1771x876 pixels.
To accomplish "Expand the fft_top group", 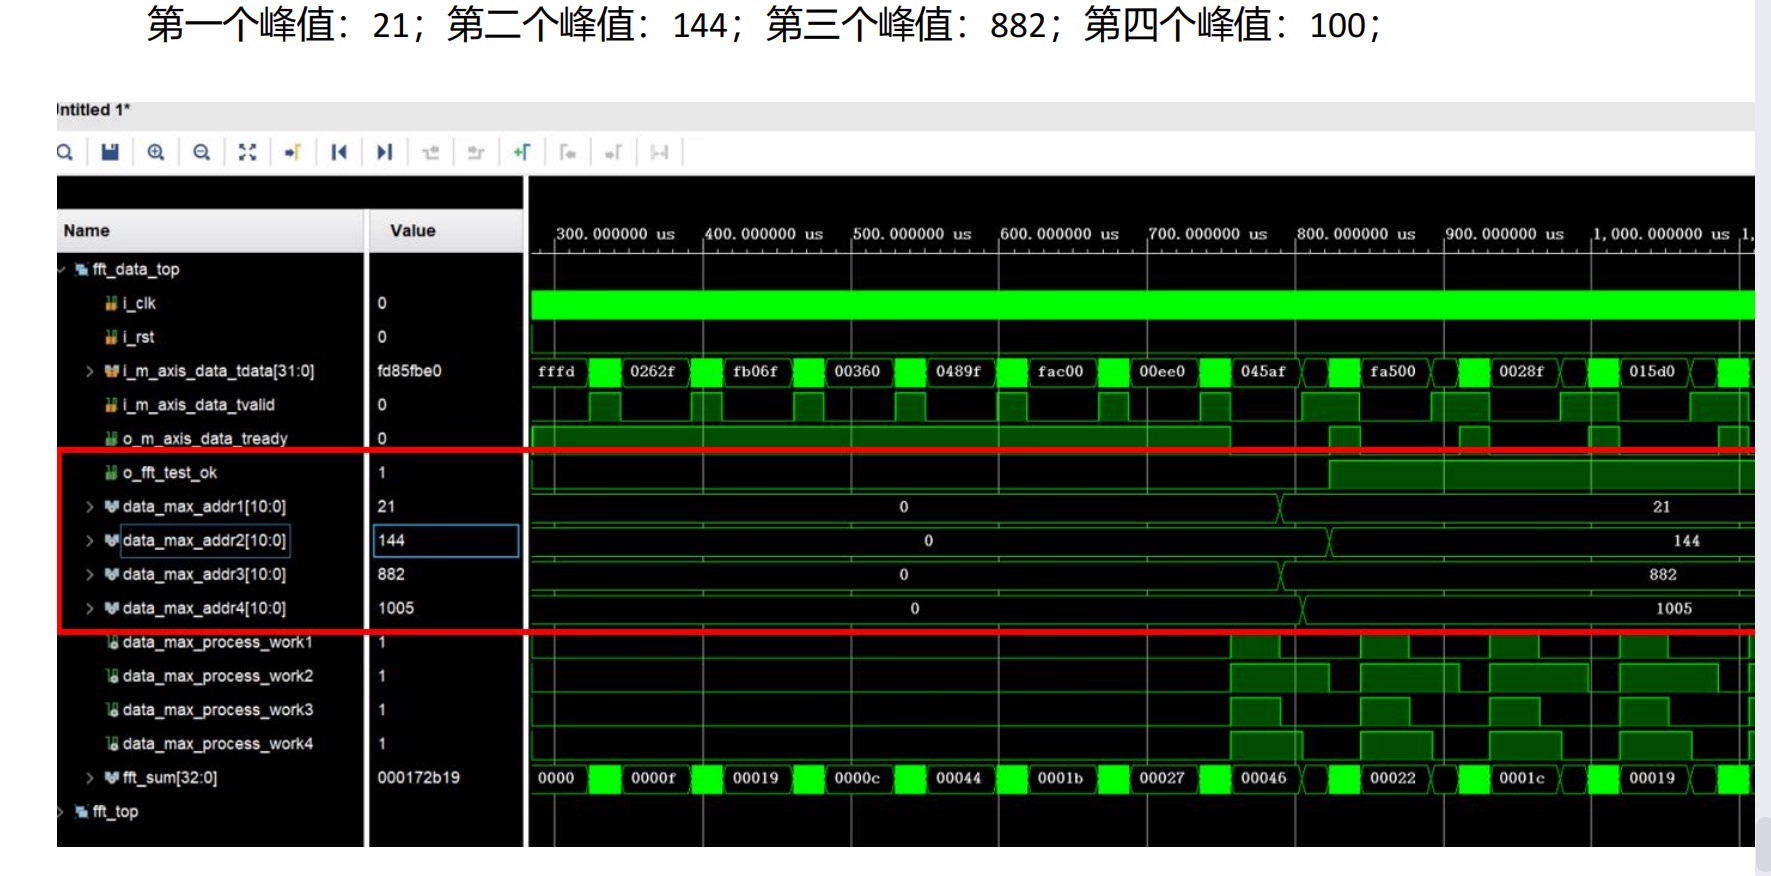I will [62, 812].
